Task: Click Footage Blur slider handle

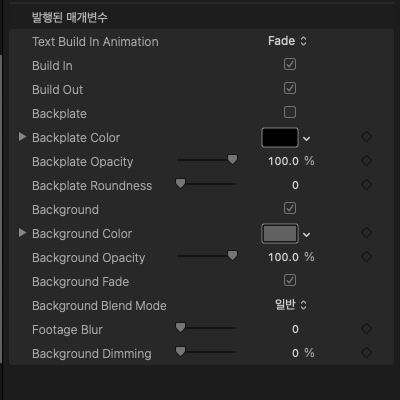Action: click(180, 327)
